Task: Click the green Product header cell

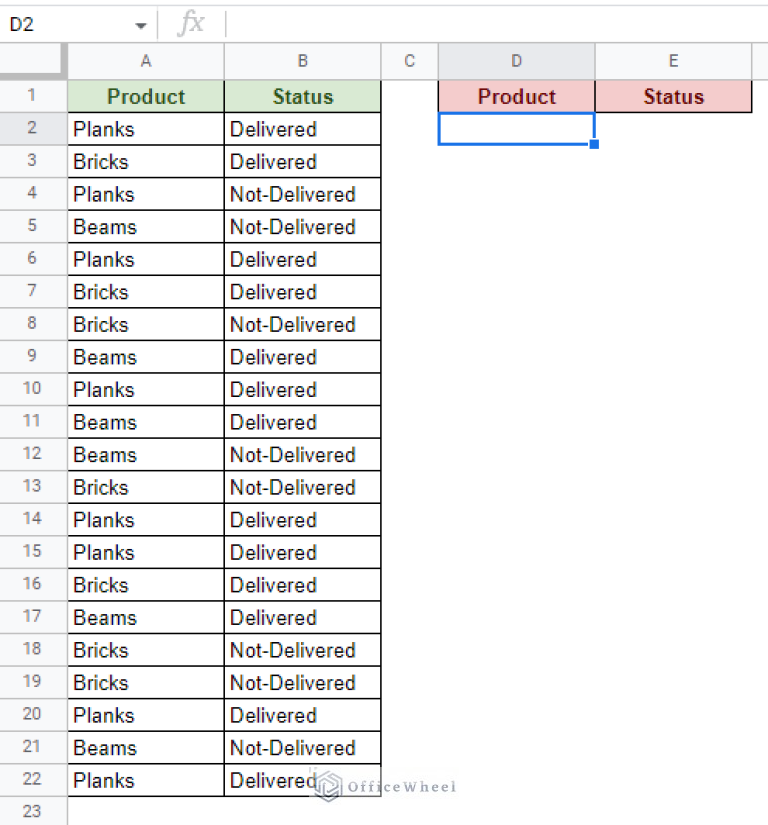Action: pos(145,96)
